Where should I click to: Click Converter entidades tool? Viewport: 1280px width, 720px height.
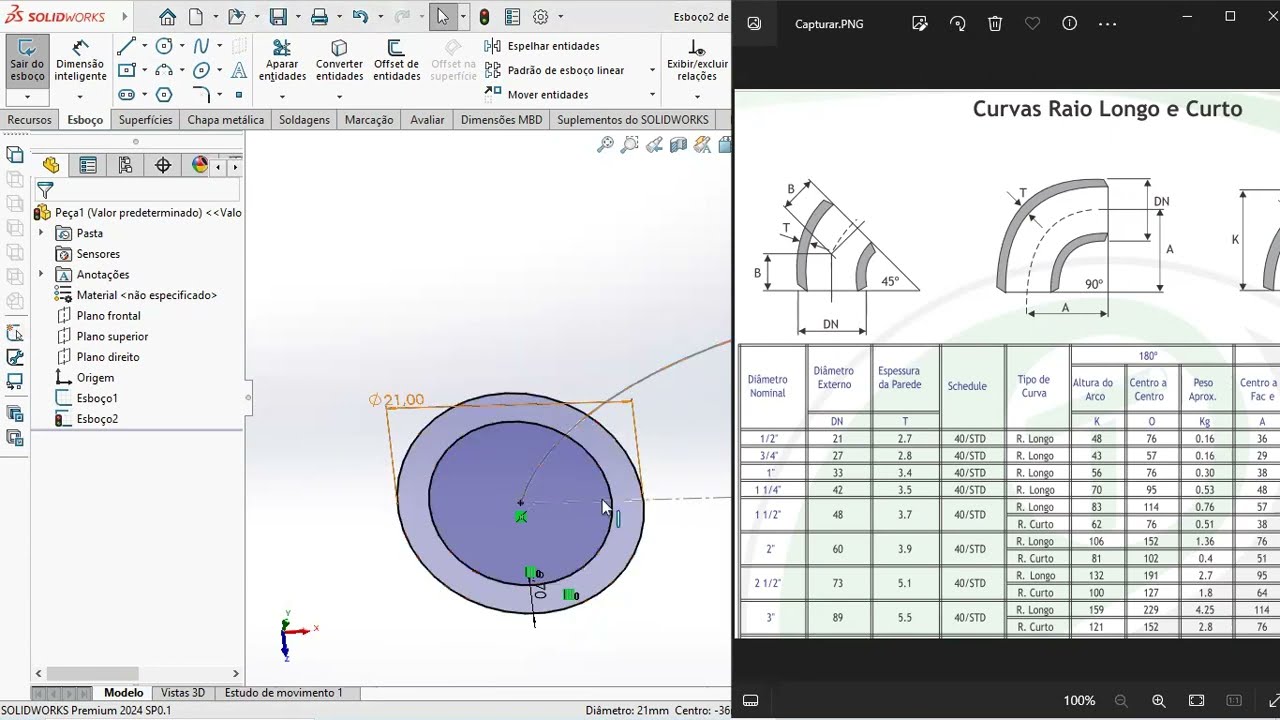tap(339, 61)
